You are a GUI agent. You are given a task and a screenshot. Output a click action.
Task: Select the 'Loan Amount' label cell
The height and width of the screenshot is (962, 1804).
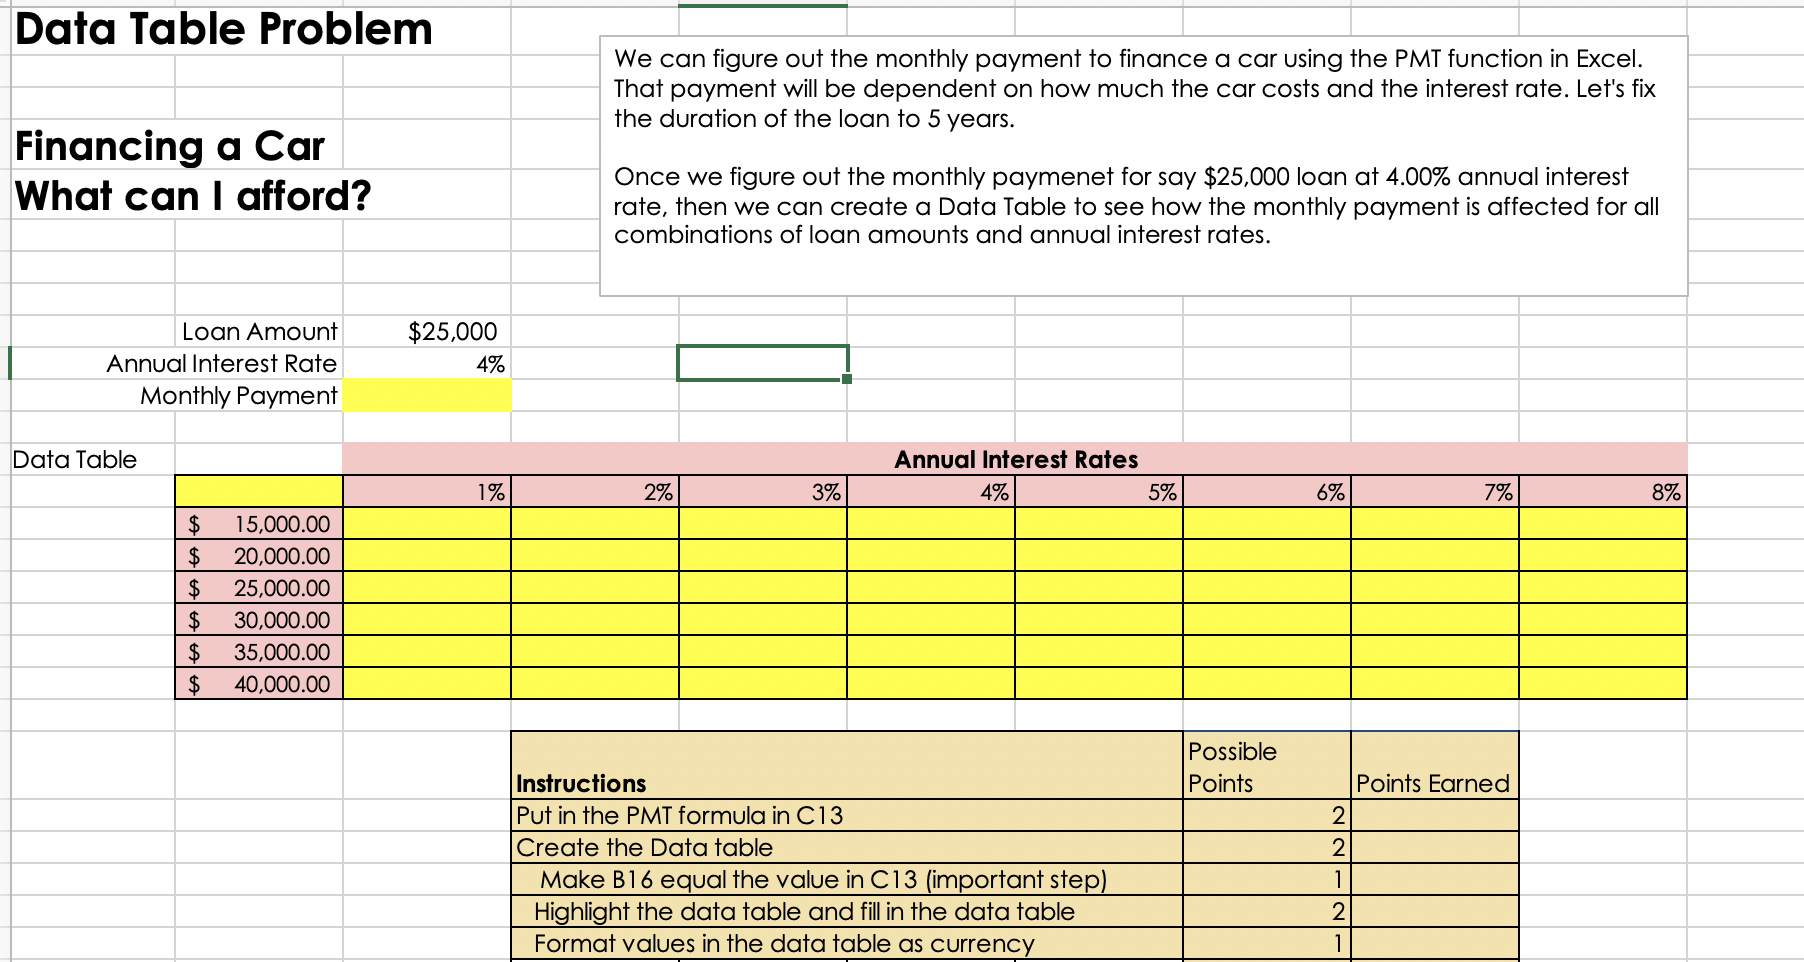tap(259, 331)
